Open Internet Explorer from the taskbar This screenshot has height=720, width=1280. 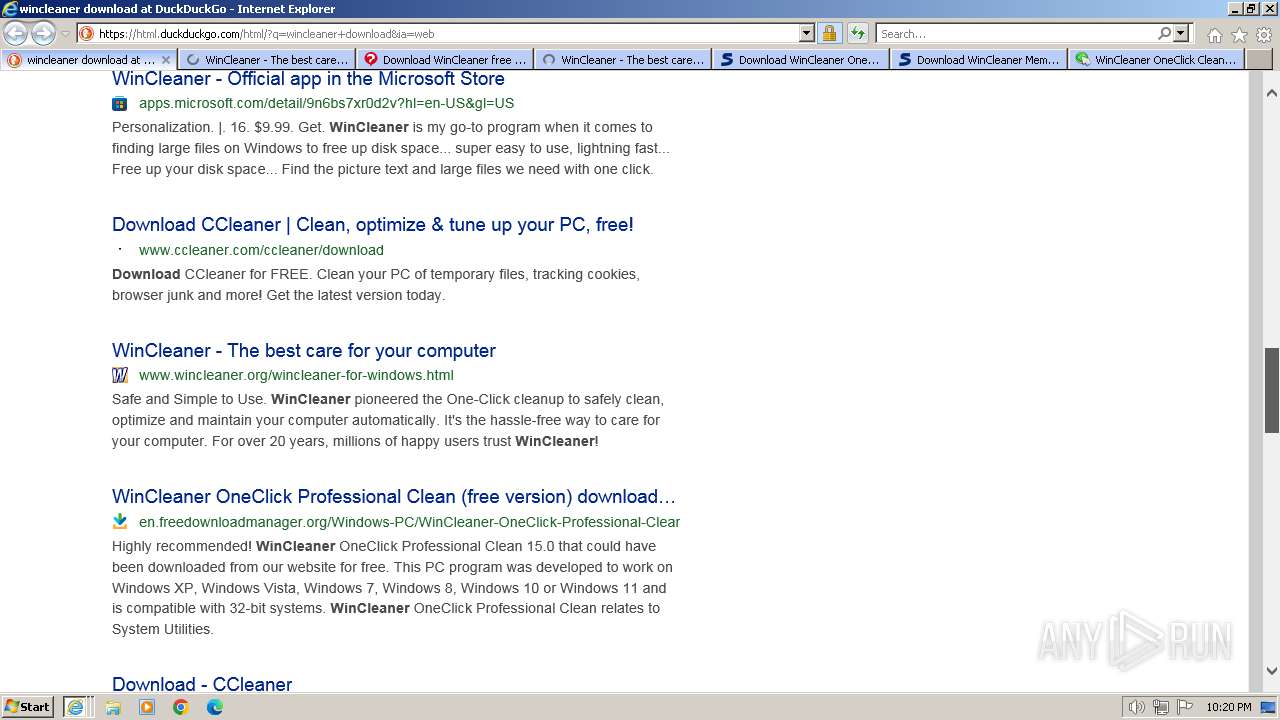(75, 707)
